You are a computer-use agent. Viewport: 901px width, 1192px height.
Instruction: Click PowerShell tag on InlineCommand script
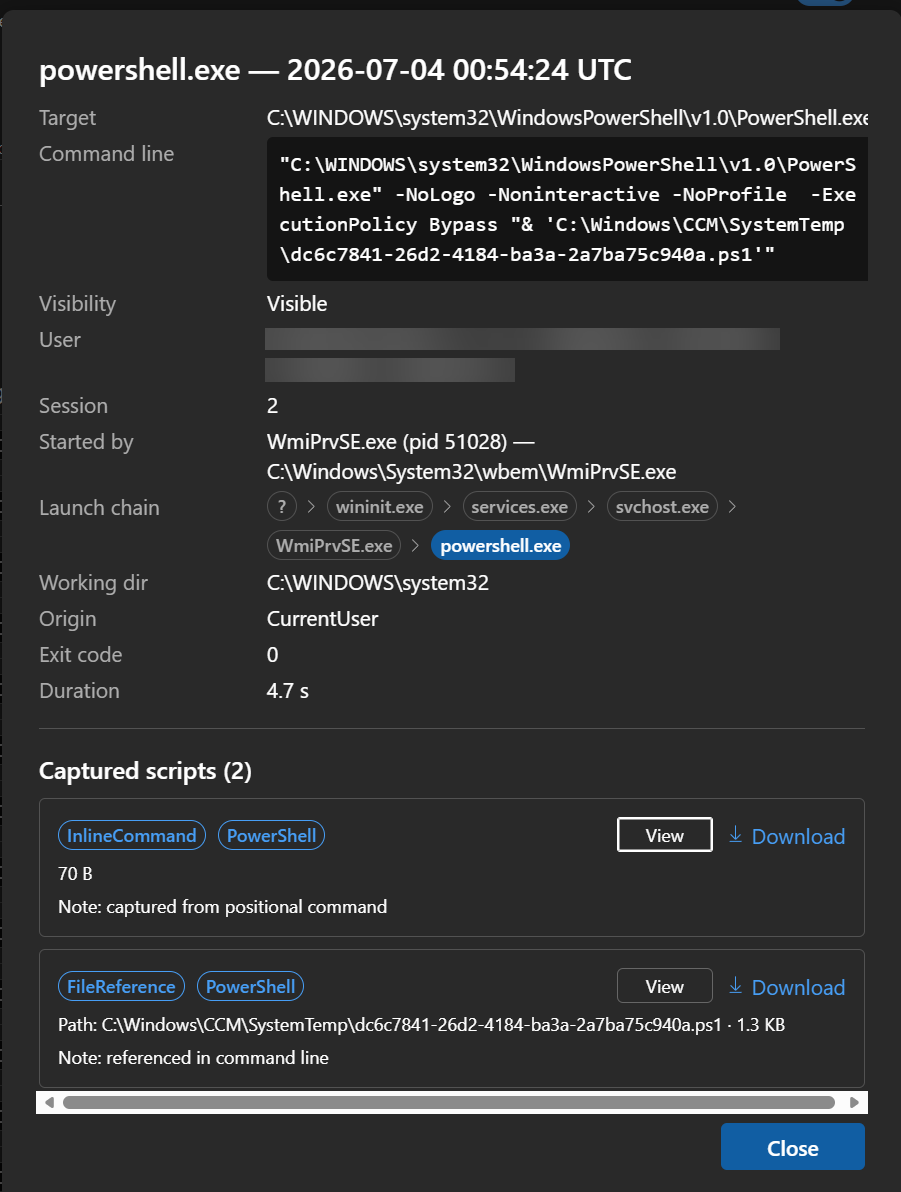point(271,835)
